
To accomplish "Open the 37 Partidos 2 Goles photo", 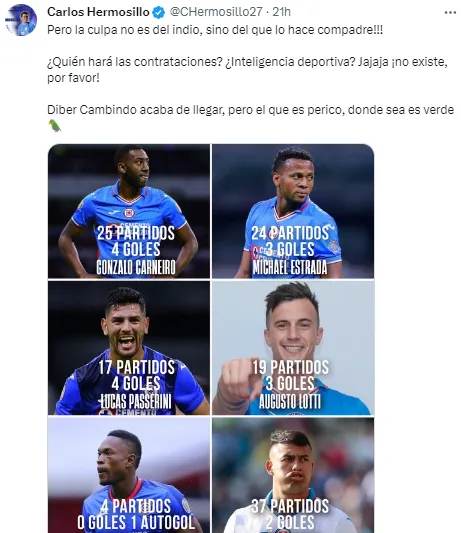I will (293, 475).
